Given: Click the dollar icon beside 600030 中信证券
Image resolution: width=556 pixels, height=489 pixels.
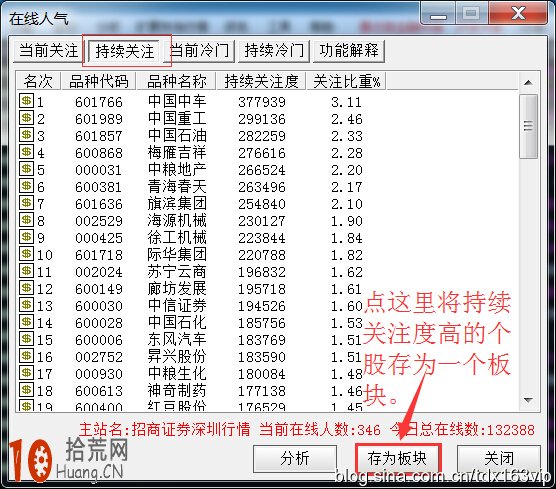Looking at the screenshot, I should click(x=26, y=305).
